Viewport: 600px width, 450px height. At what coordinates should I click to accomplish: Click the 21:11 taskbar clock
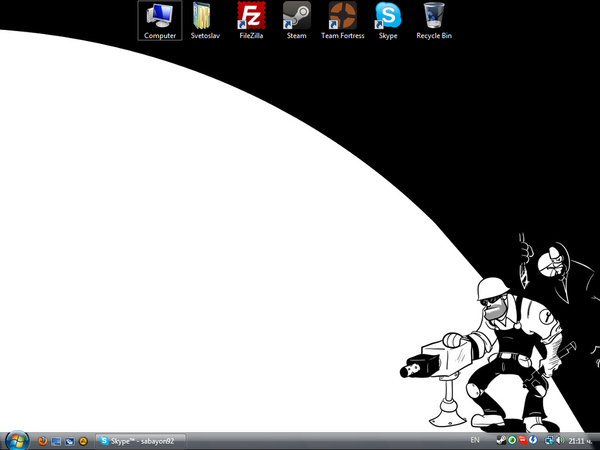(580, 441)
